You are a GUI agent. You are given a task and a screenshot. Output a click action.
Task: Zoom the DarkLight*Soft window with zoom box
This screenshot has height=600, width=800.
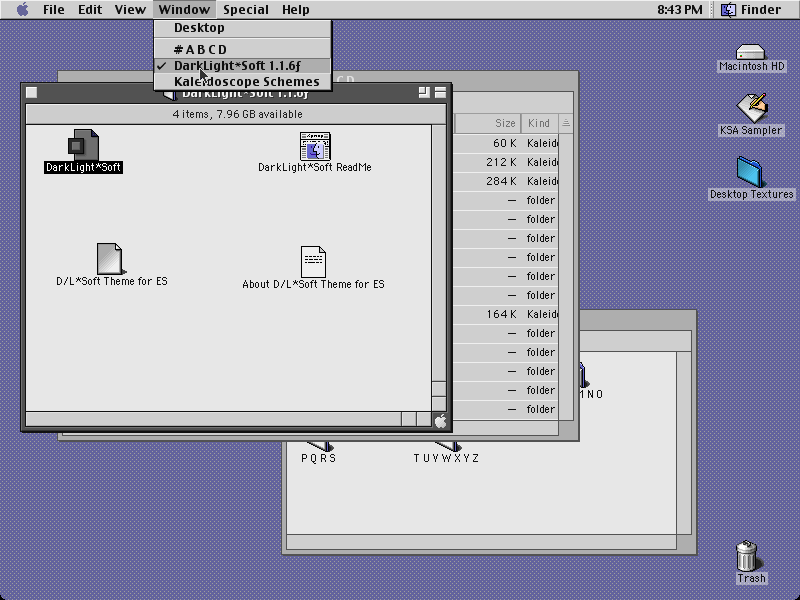tap(424, 92)
